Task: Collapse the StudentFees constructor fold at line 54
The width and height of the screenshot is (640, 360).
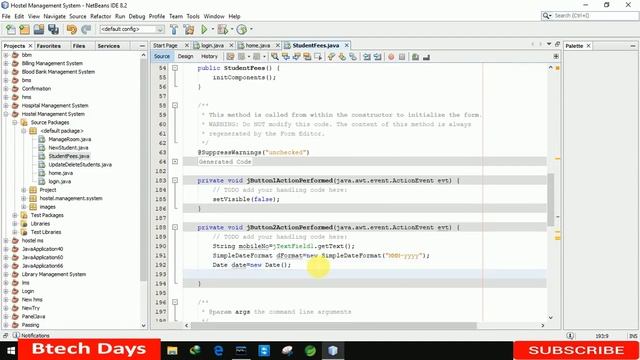Action: tap(175, 68)
